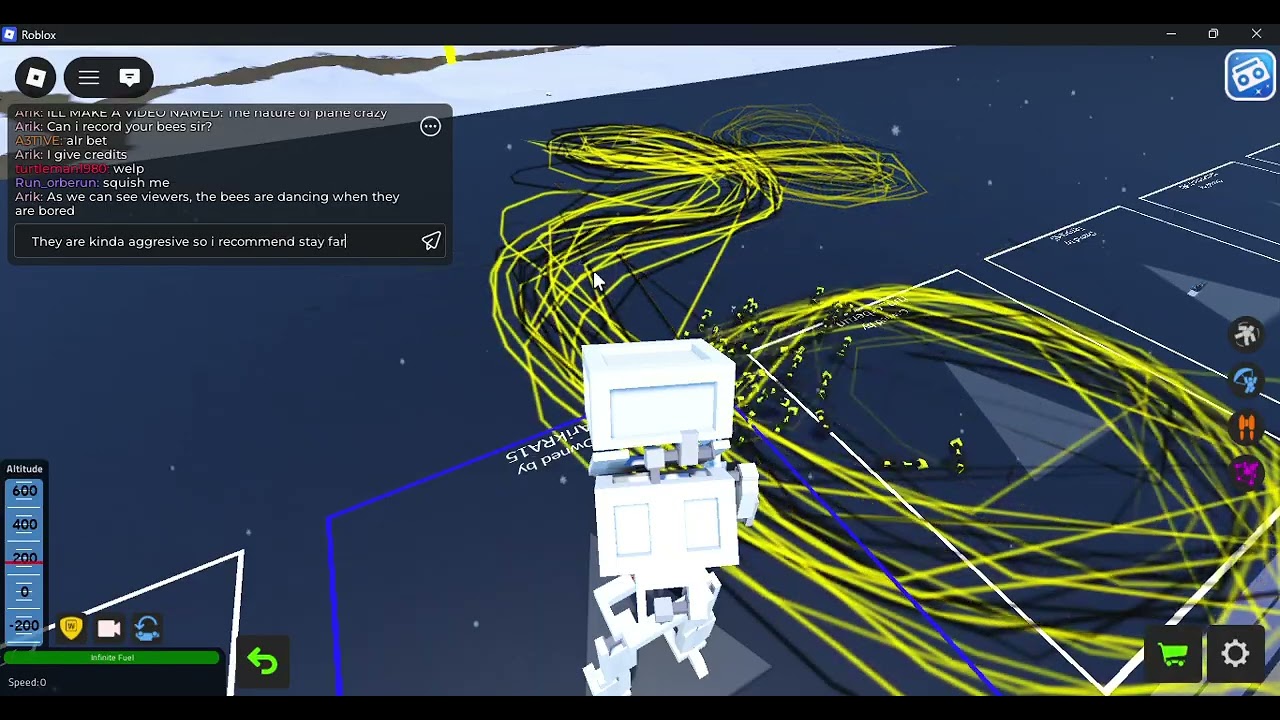Click the magenta figure icon
Screen dimensions: 1280x720
click(x=1246, y=472)
